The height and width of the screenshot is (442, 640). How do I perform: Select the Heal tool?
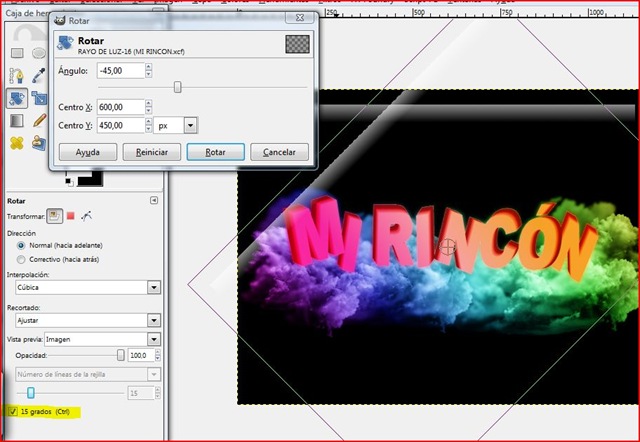[17, 143]
